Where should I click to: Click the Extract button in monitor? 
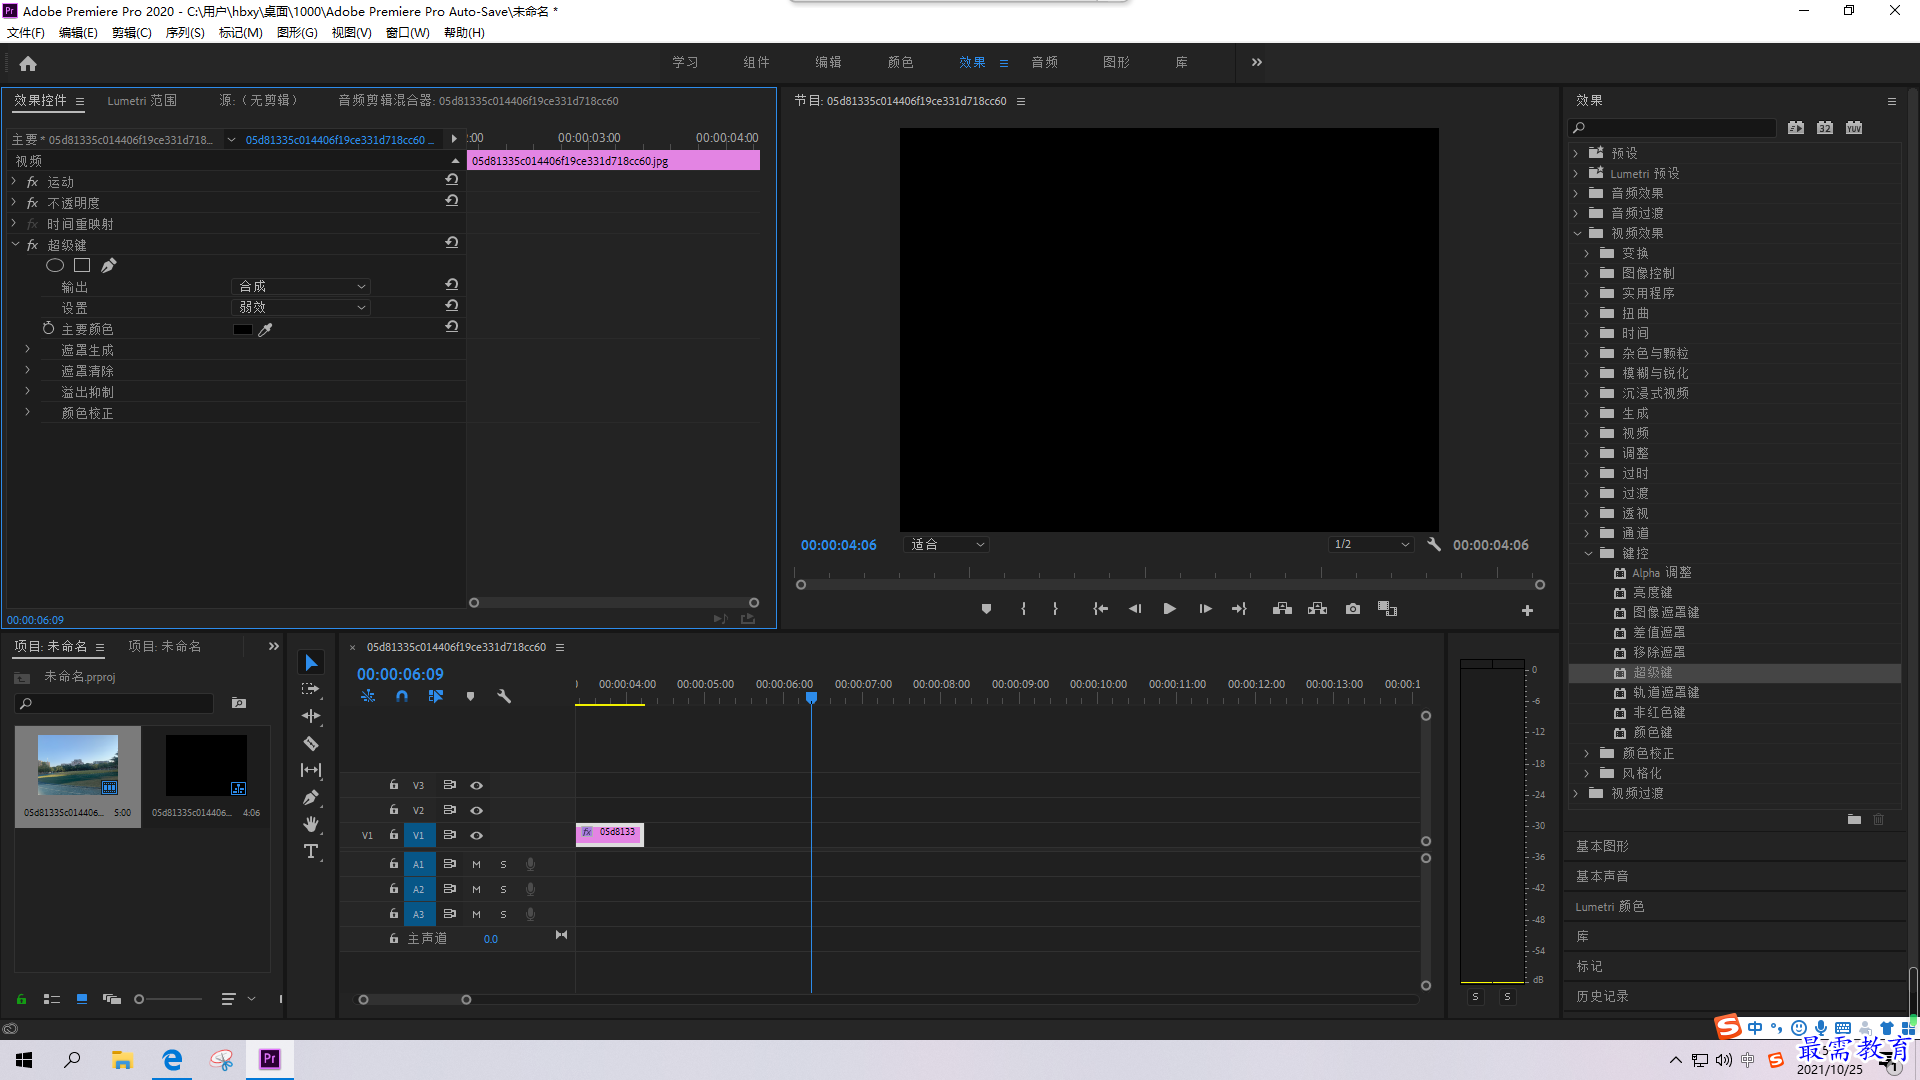click(x=1317, y=609)
